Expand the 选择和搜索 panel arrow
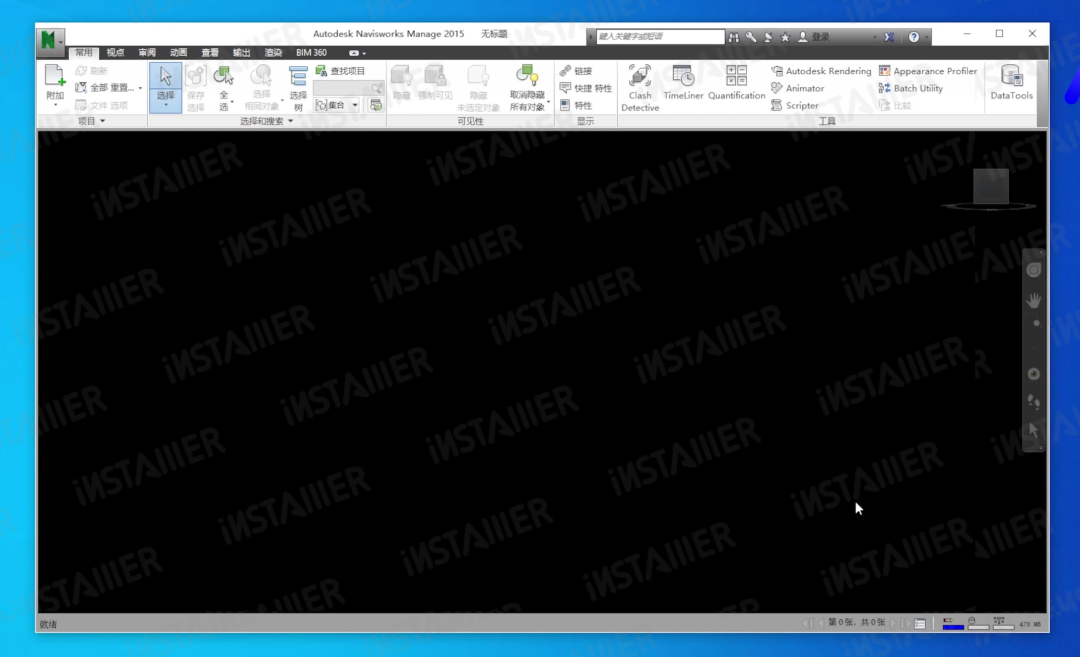The width and height of the screenshot is (1080, 657). [x=291, y=121]
